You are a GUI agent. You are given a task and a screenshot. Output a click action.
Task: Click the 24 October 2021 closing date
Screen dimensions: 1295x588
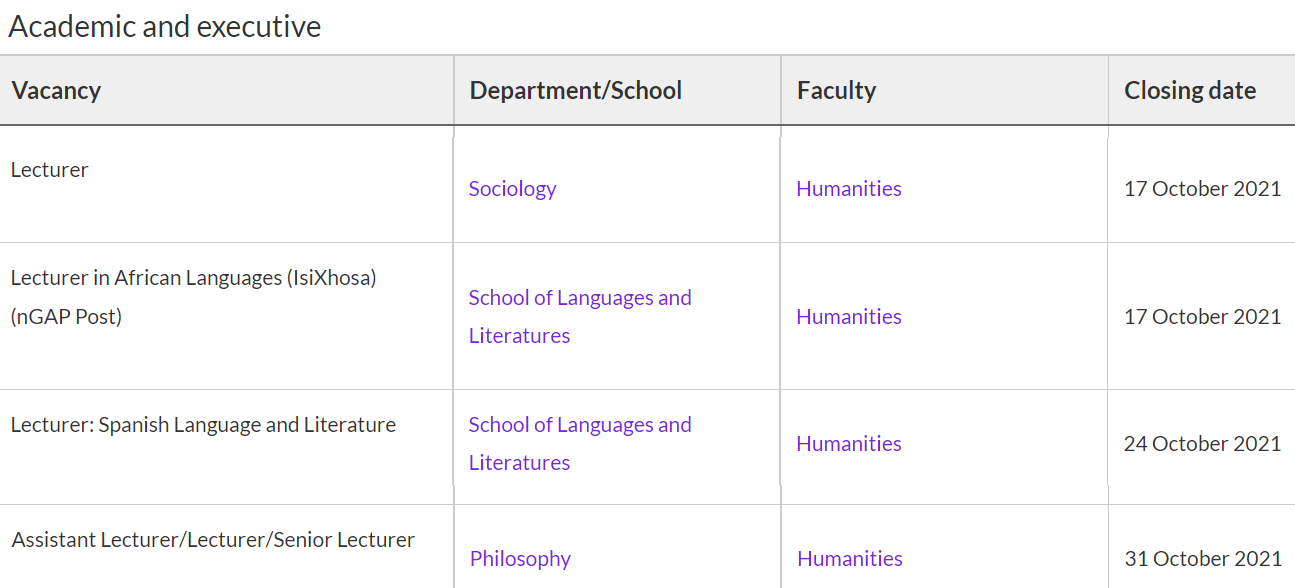click(x=1202, y=443)
